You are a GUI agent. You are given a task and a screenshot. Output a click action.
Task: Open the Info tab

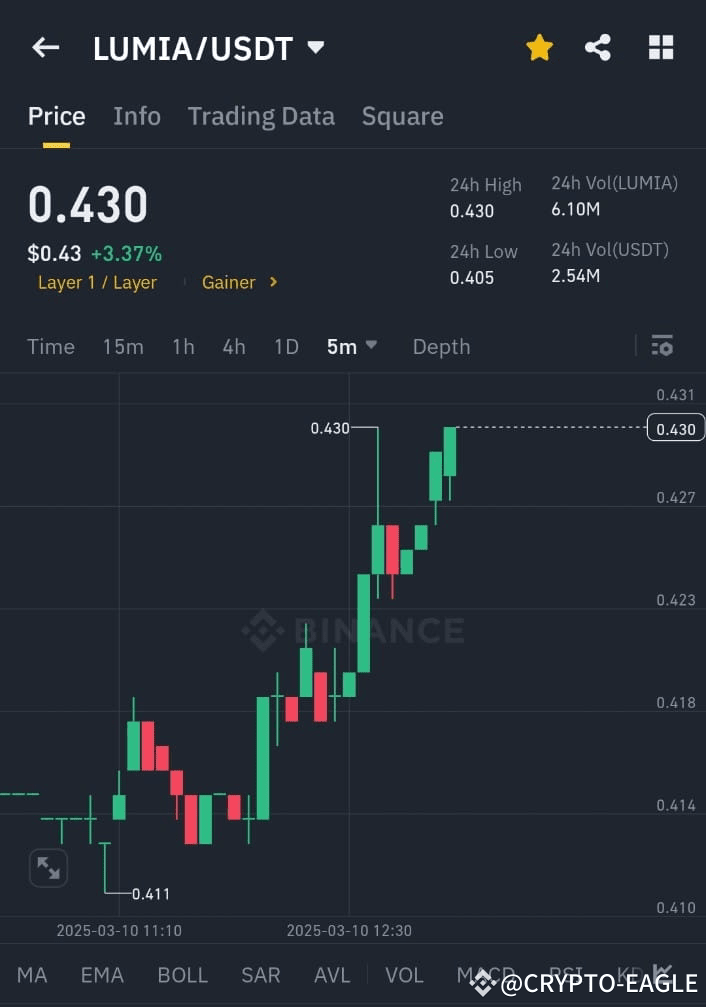click(x=136, y=116)
